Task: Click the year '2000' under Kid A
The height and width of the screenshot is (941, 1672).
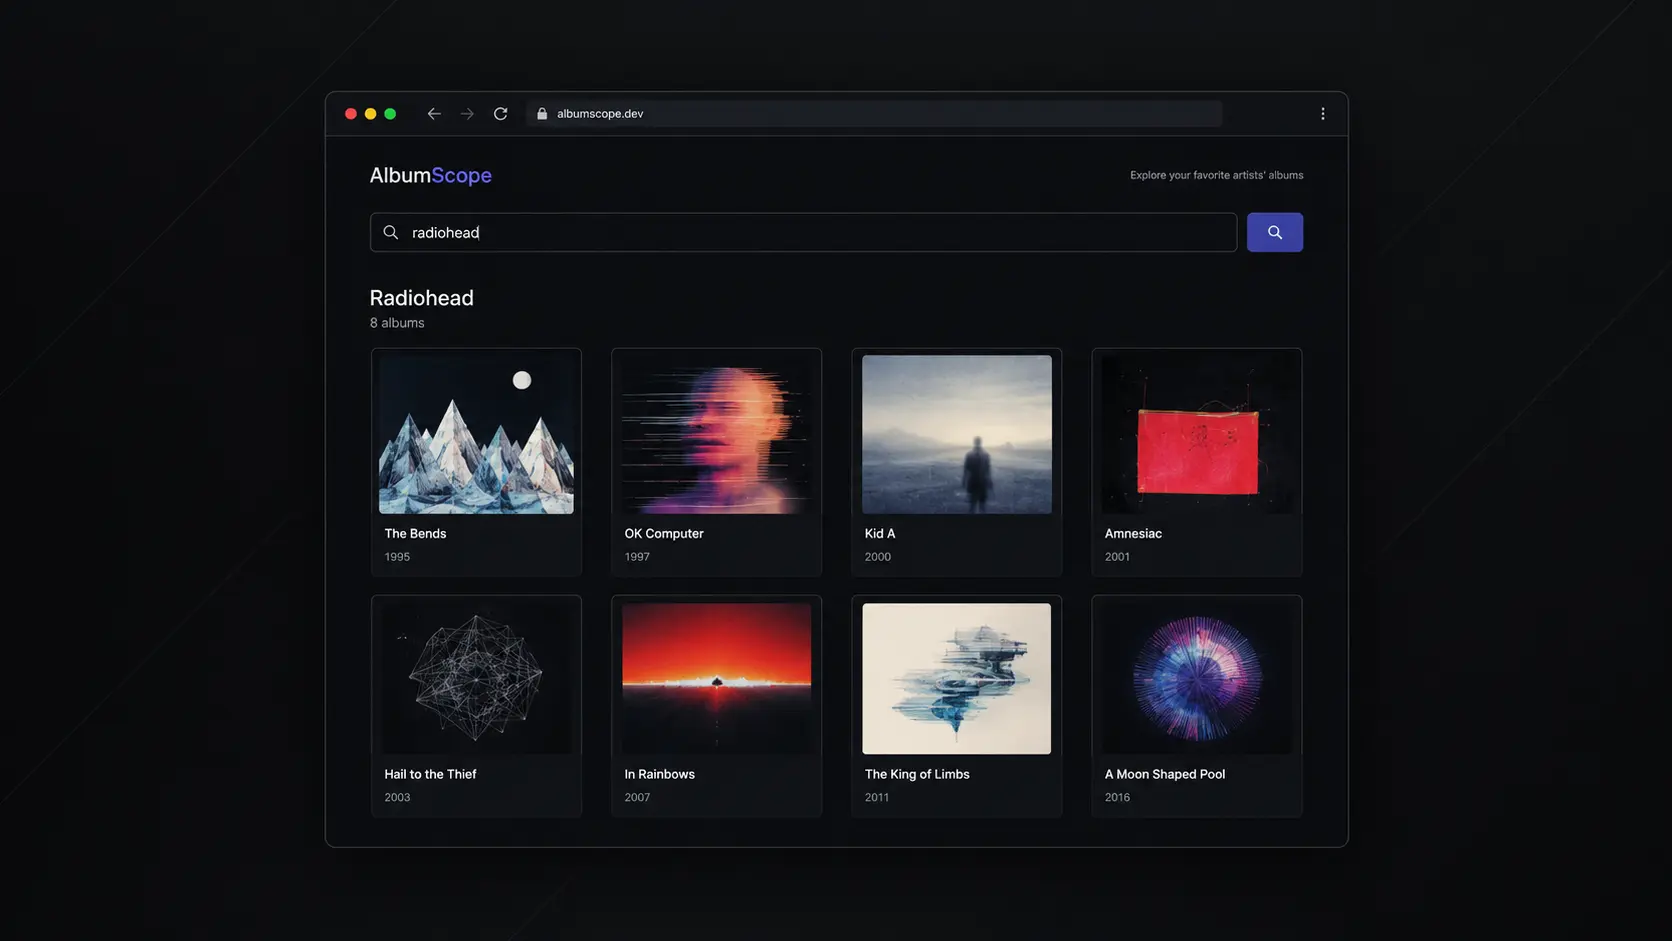Action: (x=878, y=557)
